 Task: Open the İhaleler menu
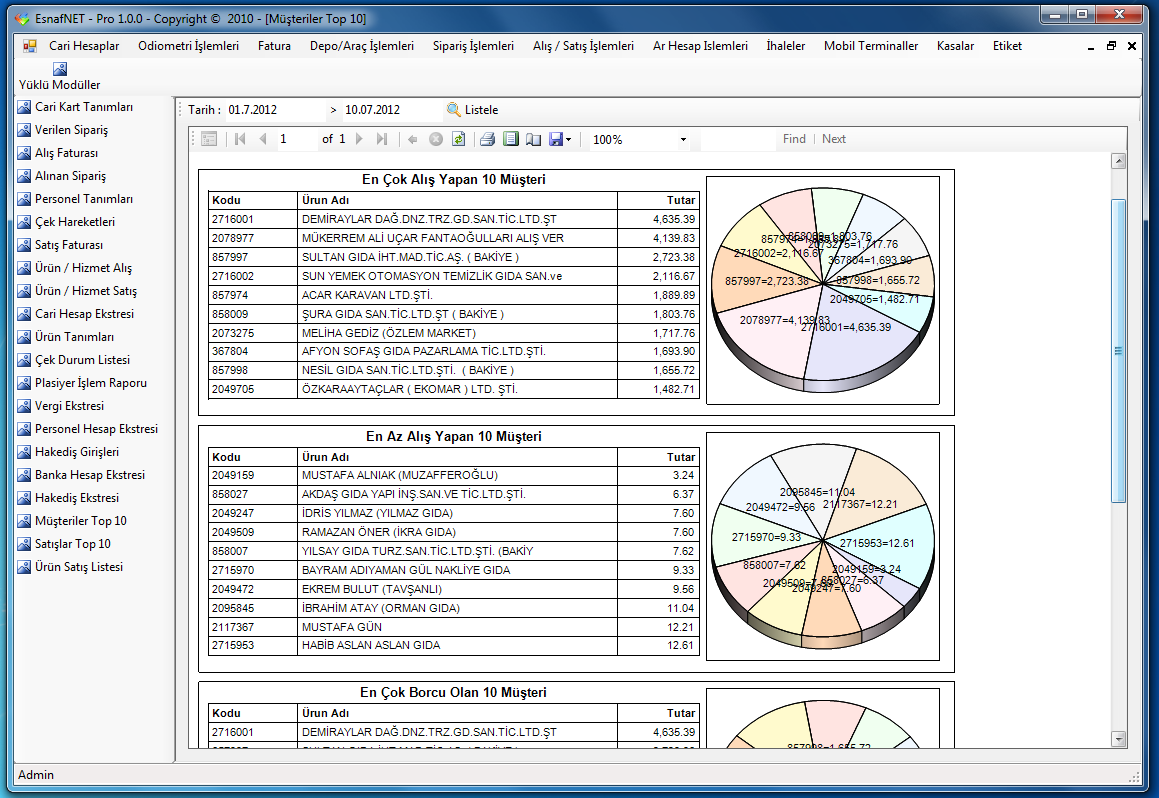coord(786,46)
